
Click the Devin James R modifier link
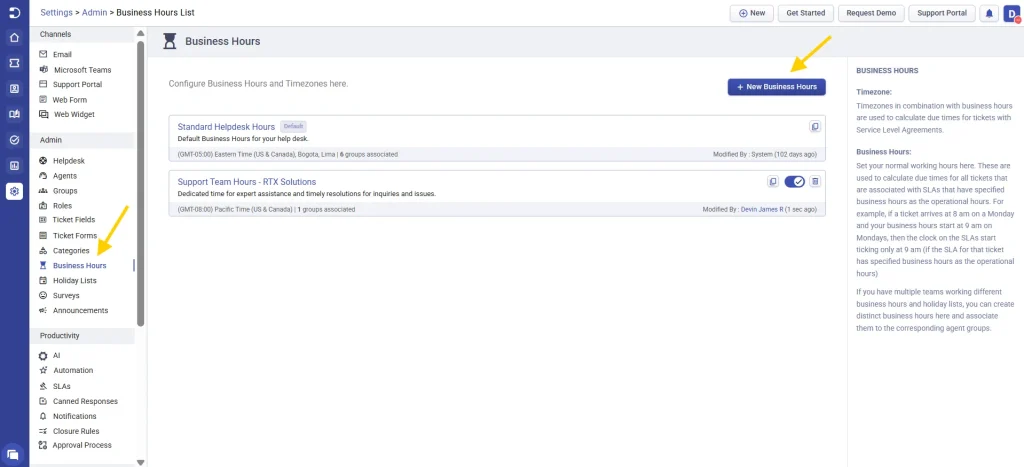click(761, 210)
